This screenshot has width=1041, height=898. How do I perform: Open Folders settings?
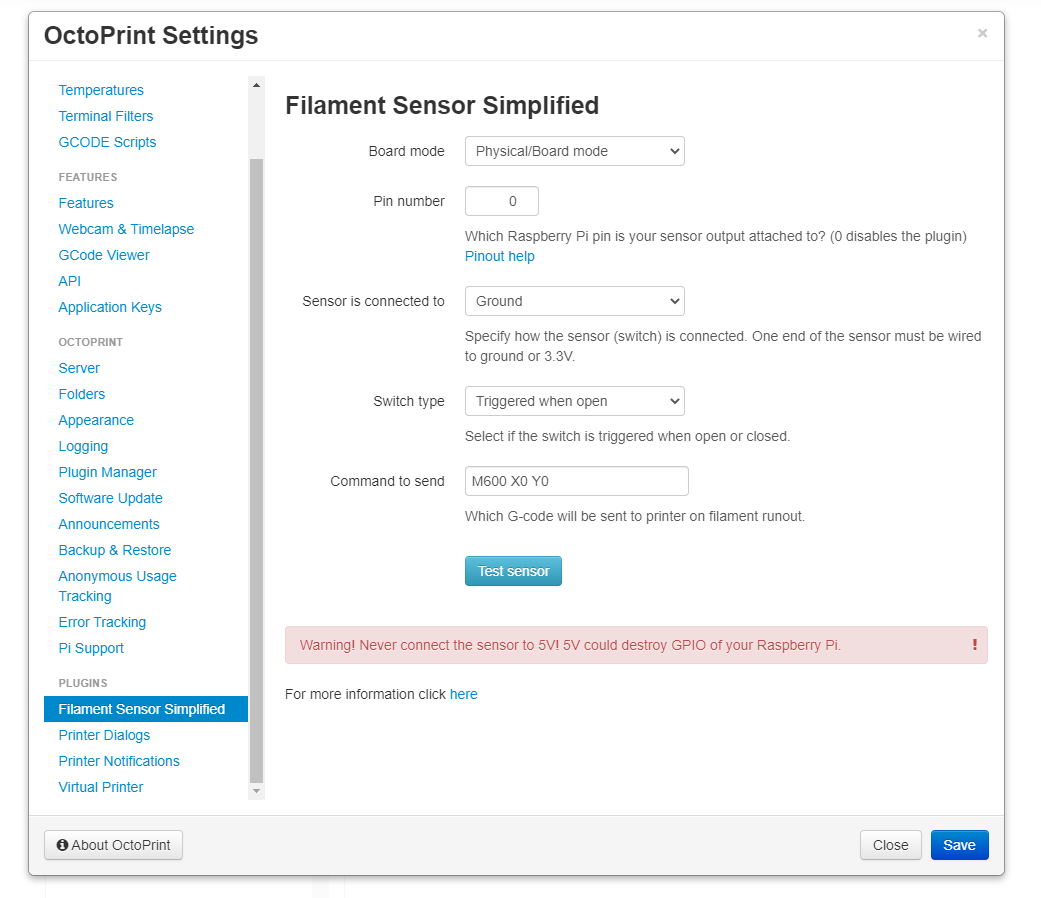pyautogui.click(x=82, y=394)
